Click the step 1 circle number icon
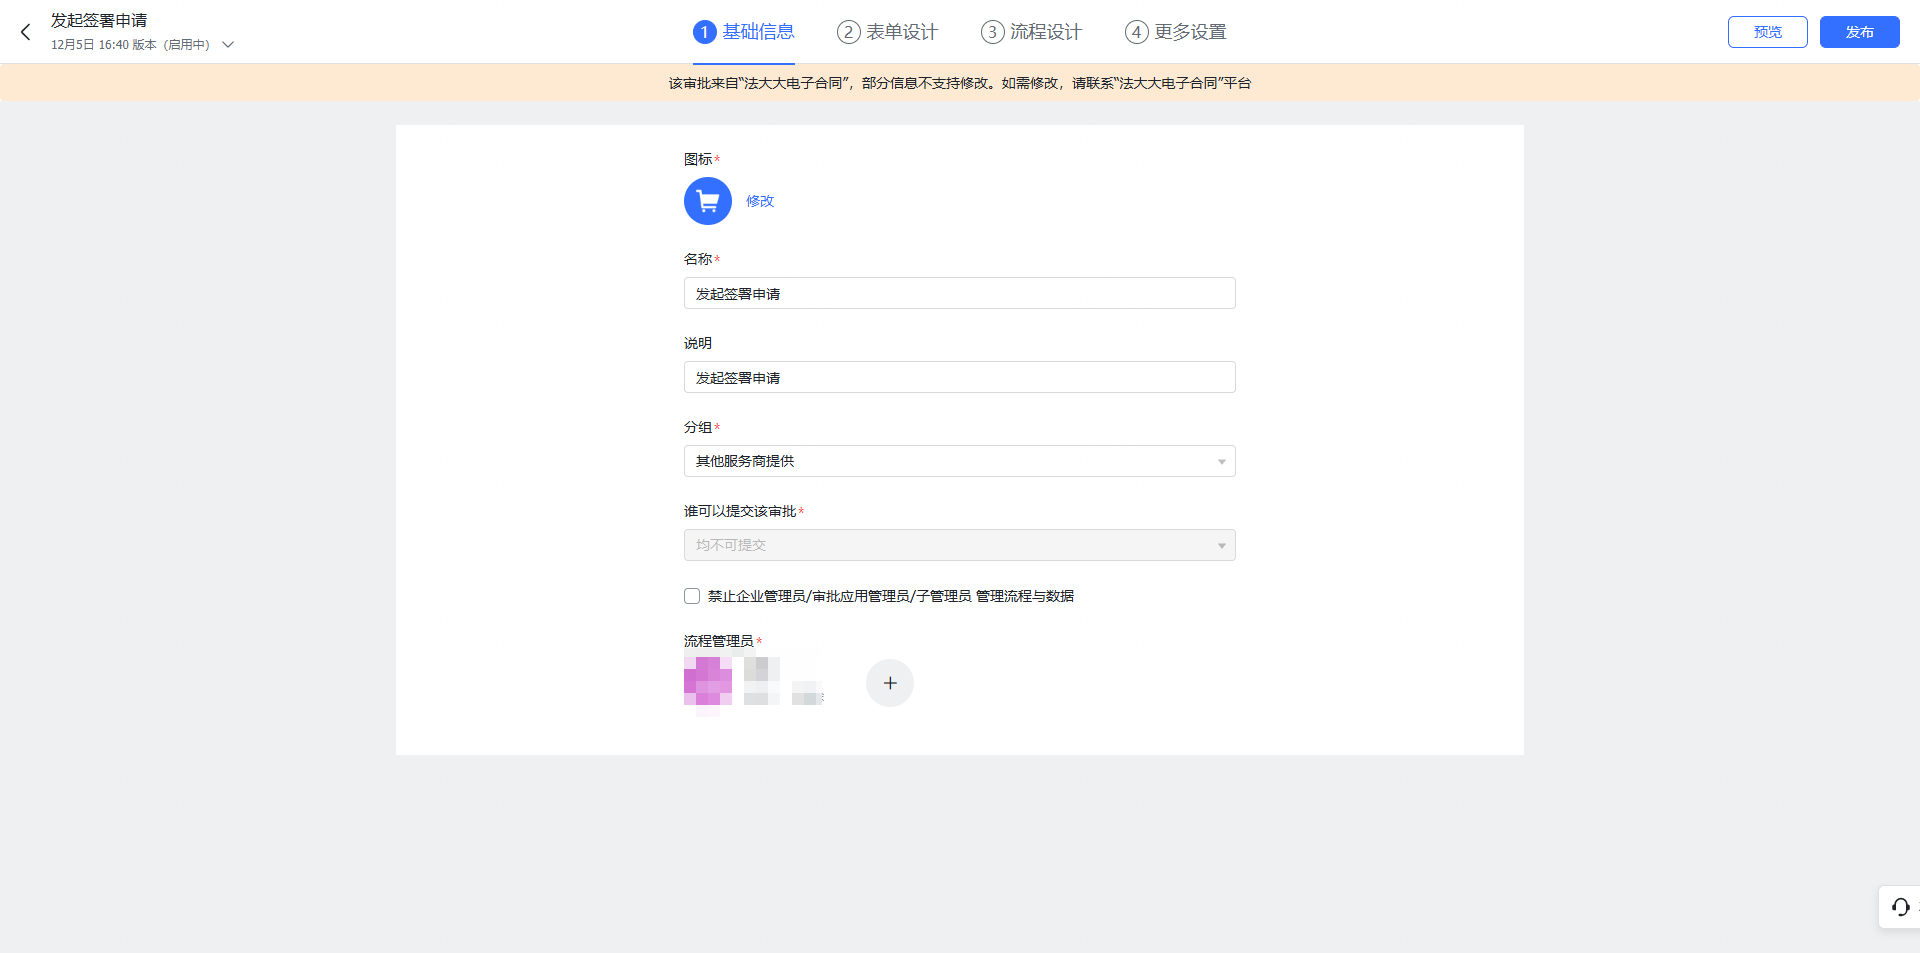Image resolution: width=1920 pixels, height=953 pixels. click(x=704, y=32)
